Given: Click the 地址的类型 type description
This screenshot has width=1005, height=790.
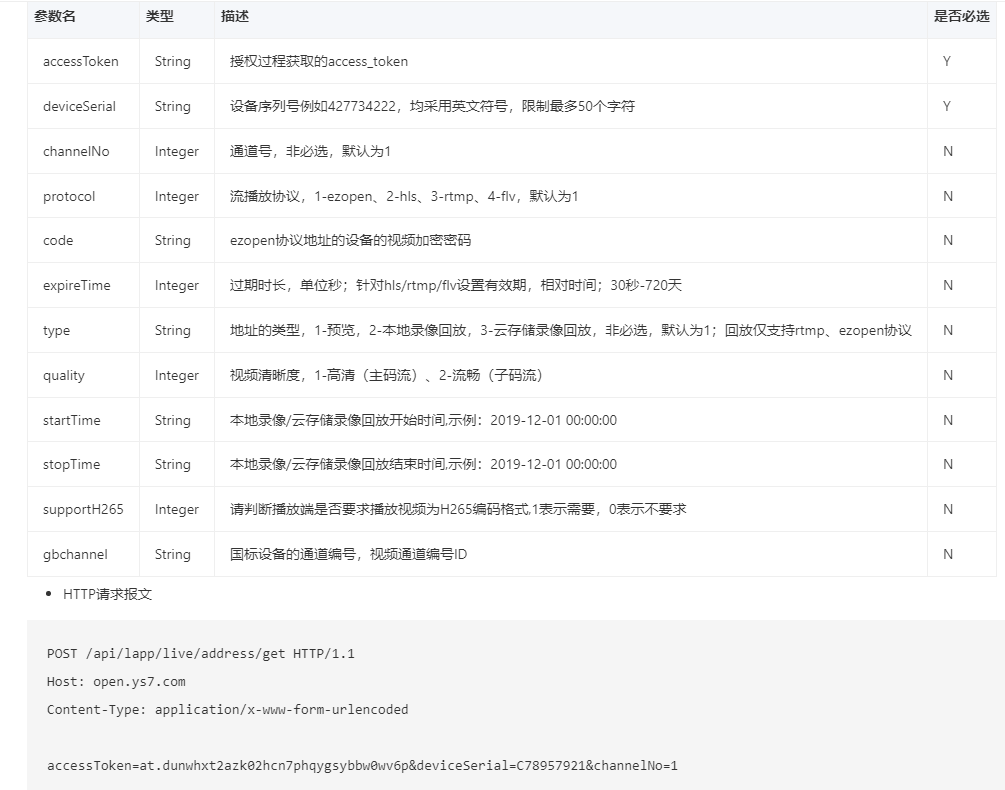Looking at the screenshot, I should 571,331.
